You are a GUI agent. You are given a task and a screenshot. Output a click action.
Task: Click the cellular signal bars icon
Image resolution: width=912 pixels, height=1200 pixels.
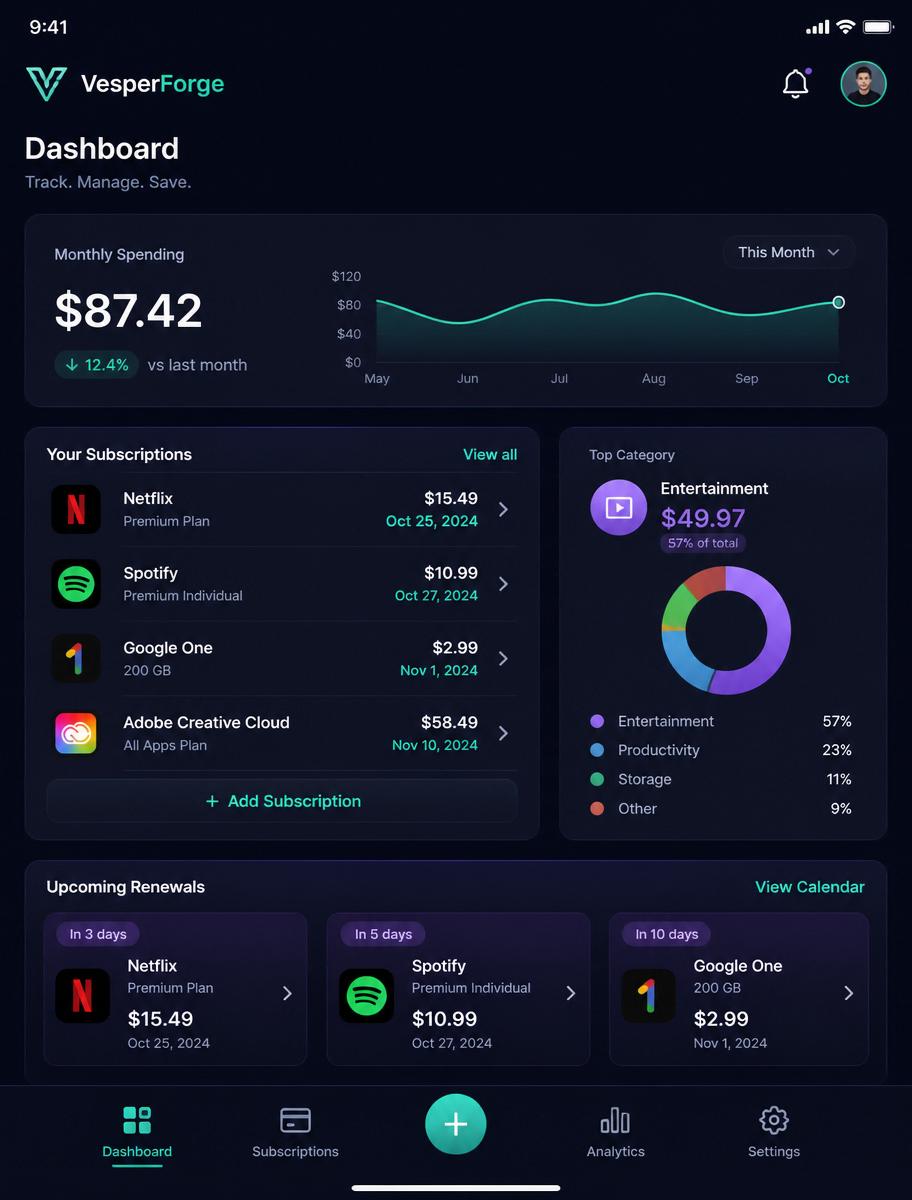click(818, 27)
